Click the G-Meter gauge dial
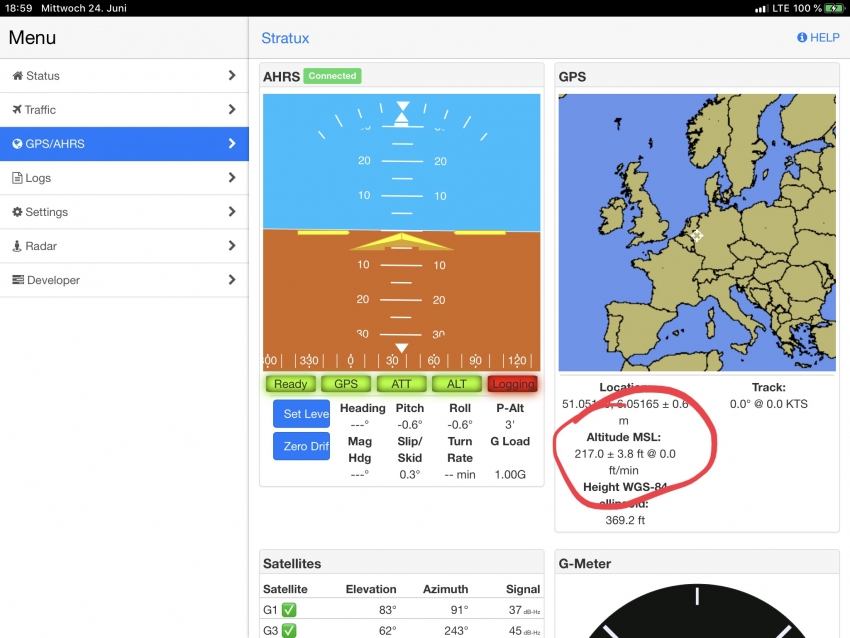Image resolution: width=850 pixels, height=638 pixels. pos(697,611)
